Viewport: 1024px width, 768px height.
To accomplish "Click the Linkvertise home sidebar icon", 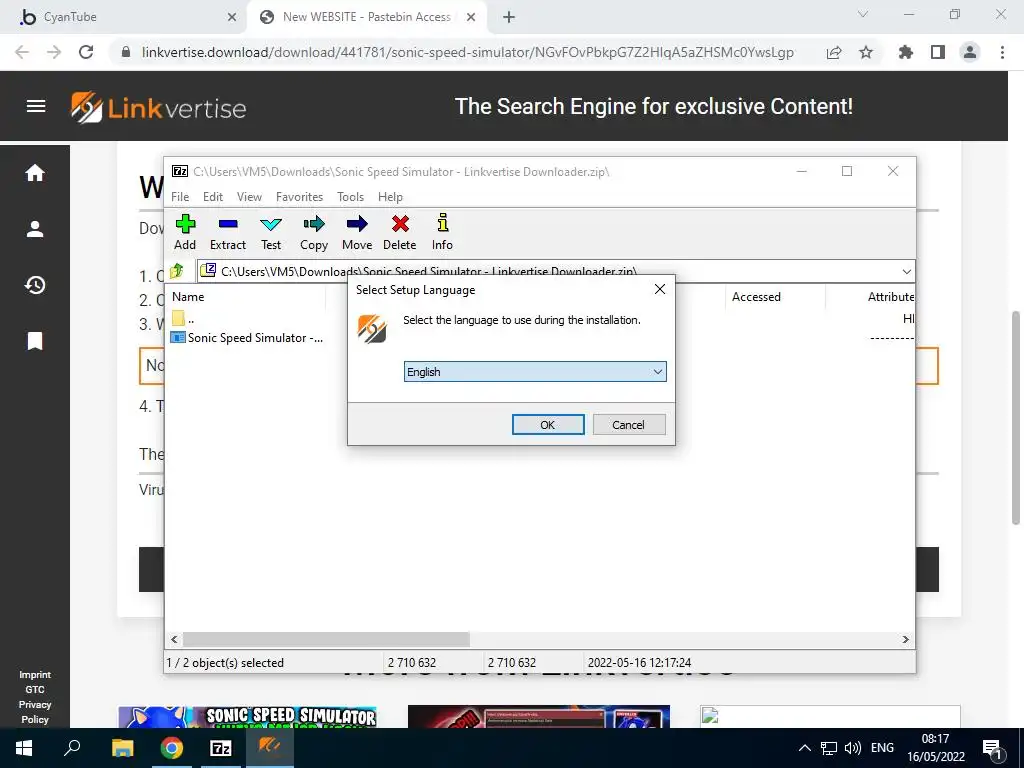I will [x=35, y=173].
